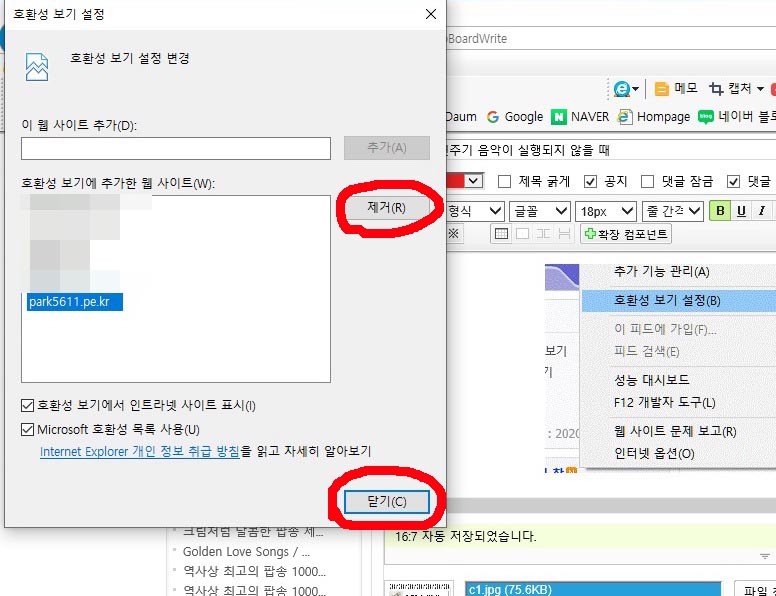Image resolution: width=776 pixels, height=596 pixels.
Task: Open the Google favorites bookmark
Action: tap(515, 117)
